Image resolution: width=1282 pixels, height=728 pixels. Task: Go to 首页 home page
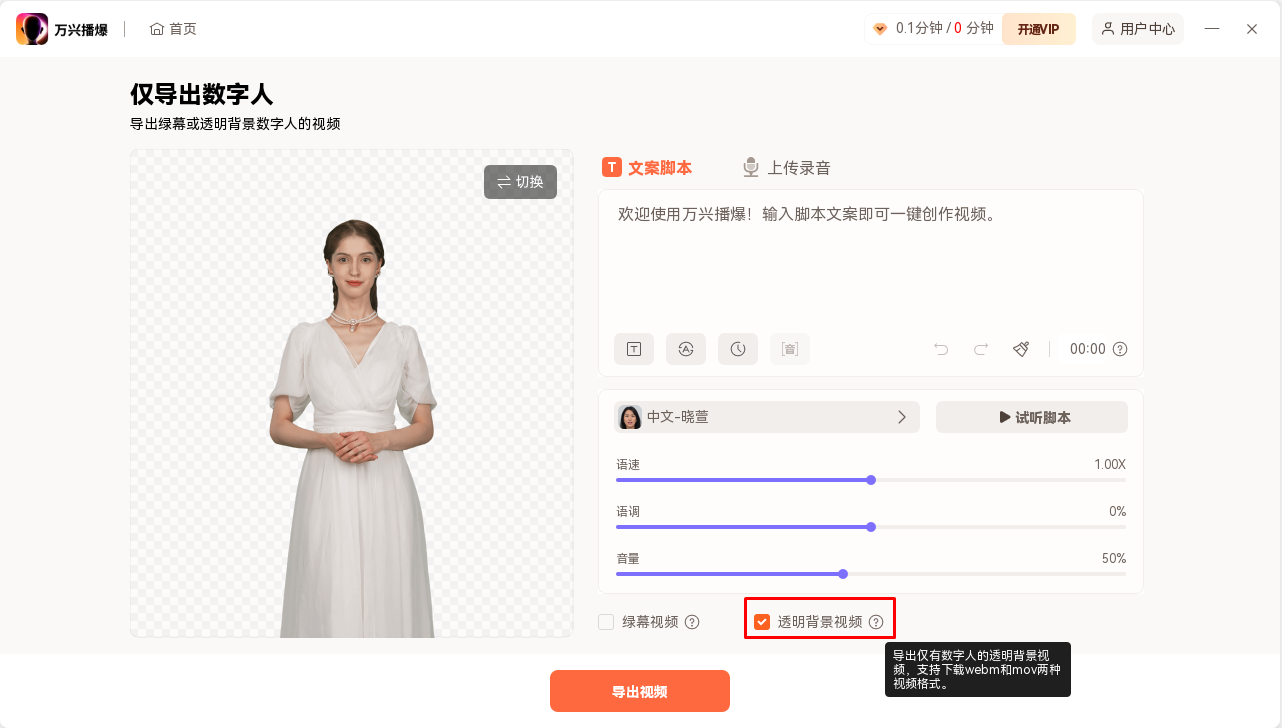[x=172, y=28]
